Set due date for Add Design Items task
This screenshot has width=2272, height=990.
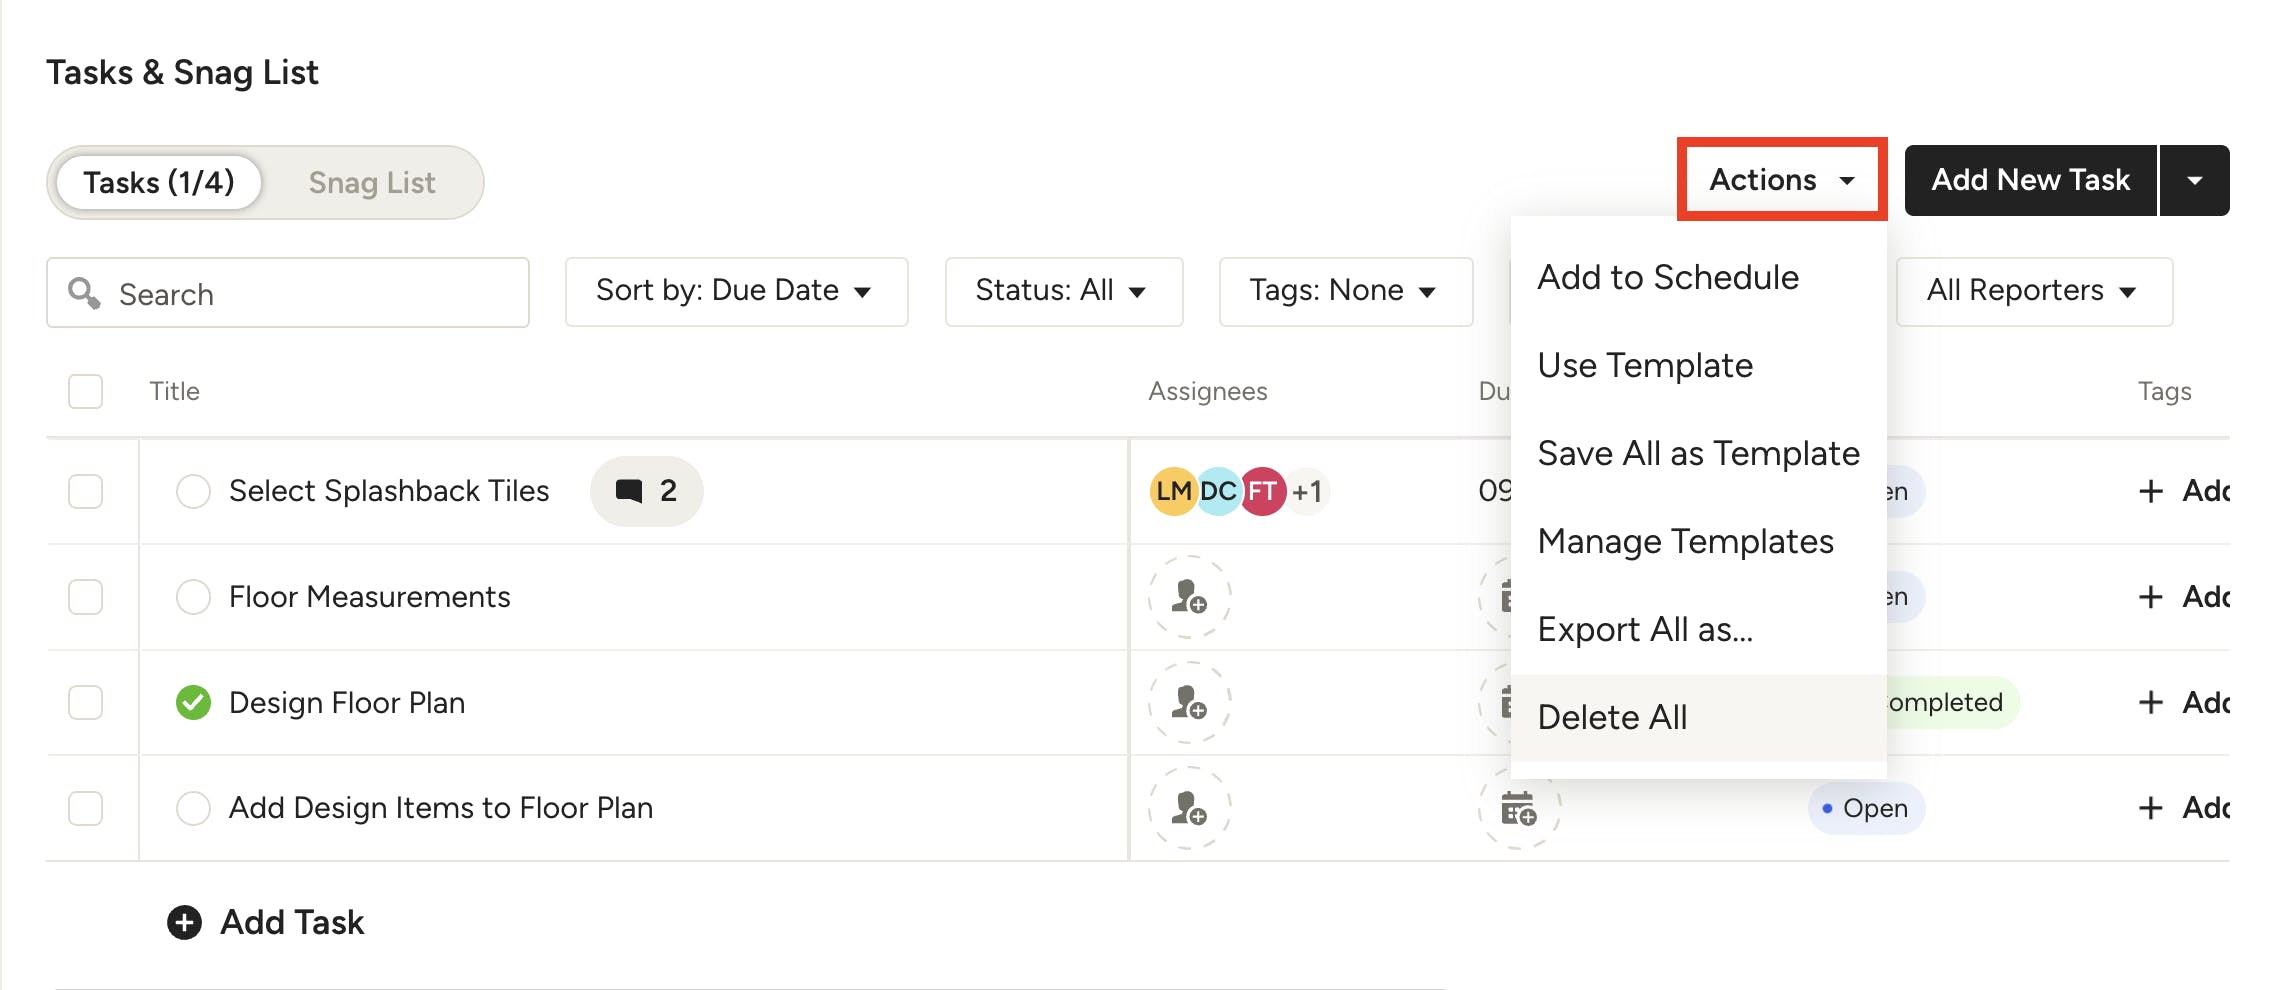1518,808
